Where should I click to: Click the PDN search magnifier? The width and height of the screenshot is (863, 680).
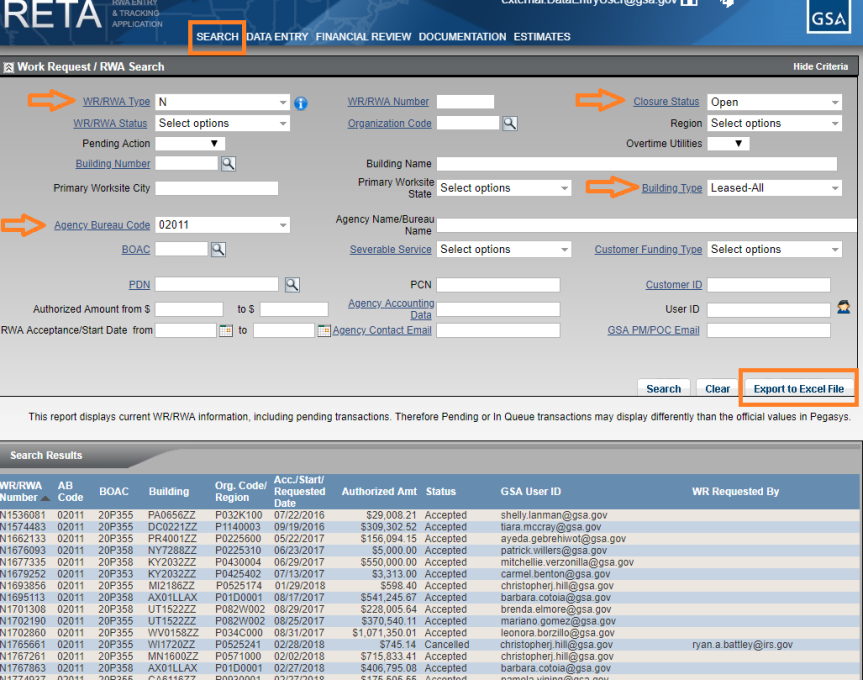click(x=290, y=283)
